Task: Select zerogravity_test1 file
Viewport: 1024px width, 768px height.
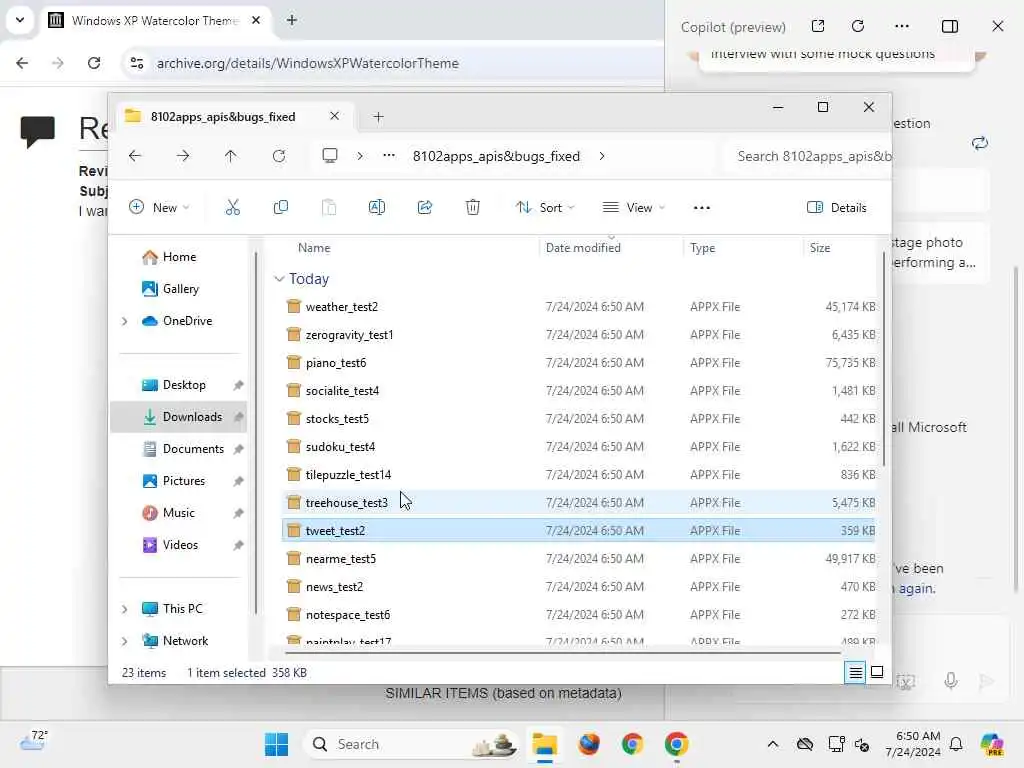Action: click(x=579, y=335)
